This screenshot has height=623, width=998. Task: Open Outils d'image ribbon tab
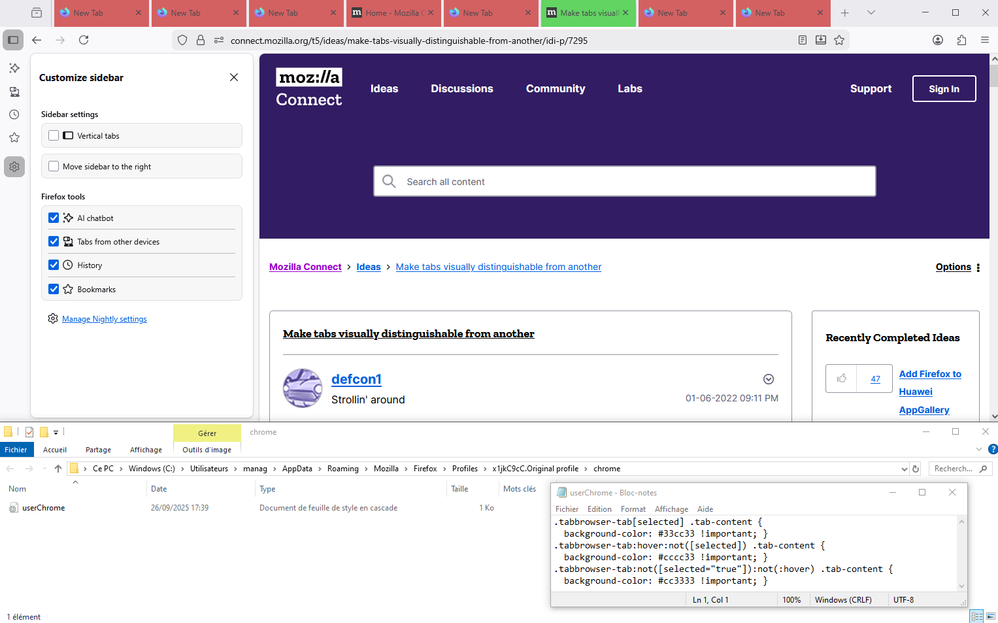click(207, 449)
